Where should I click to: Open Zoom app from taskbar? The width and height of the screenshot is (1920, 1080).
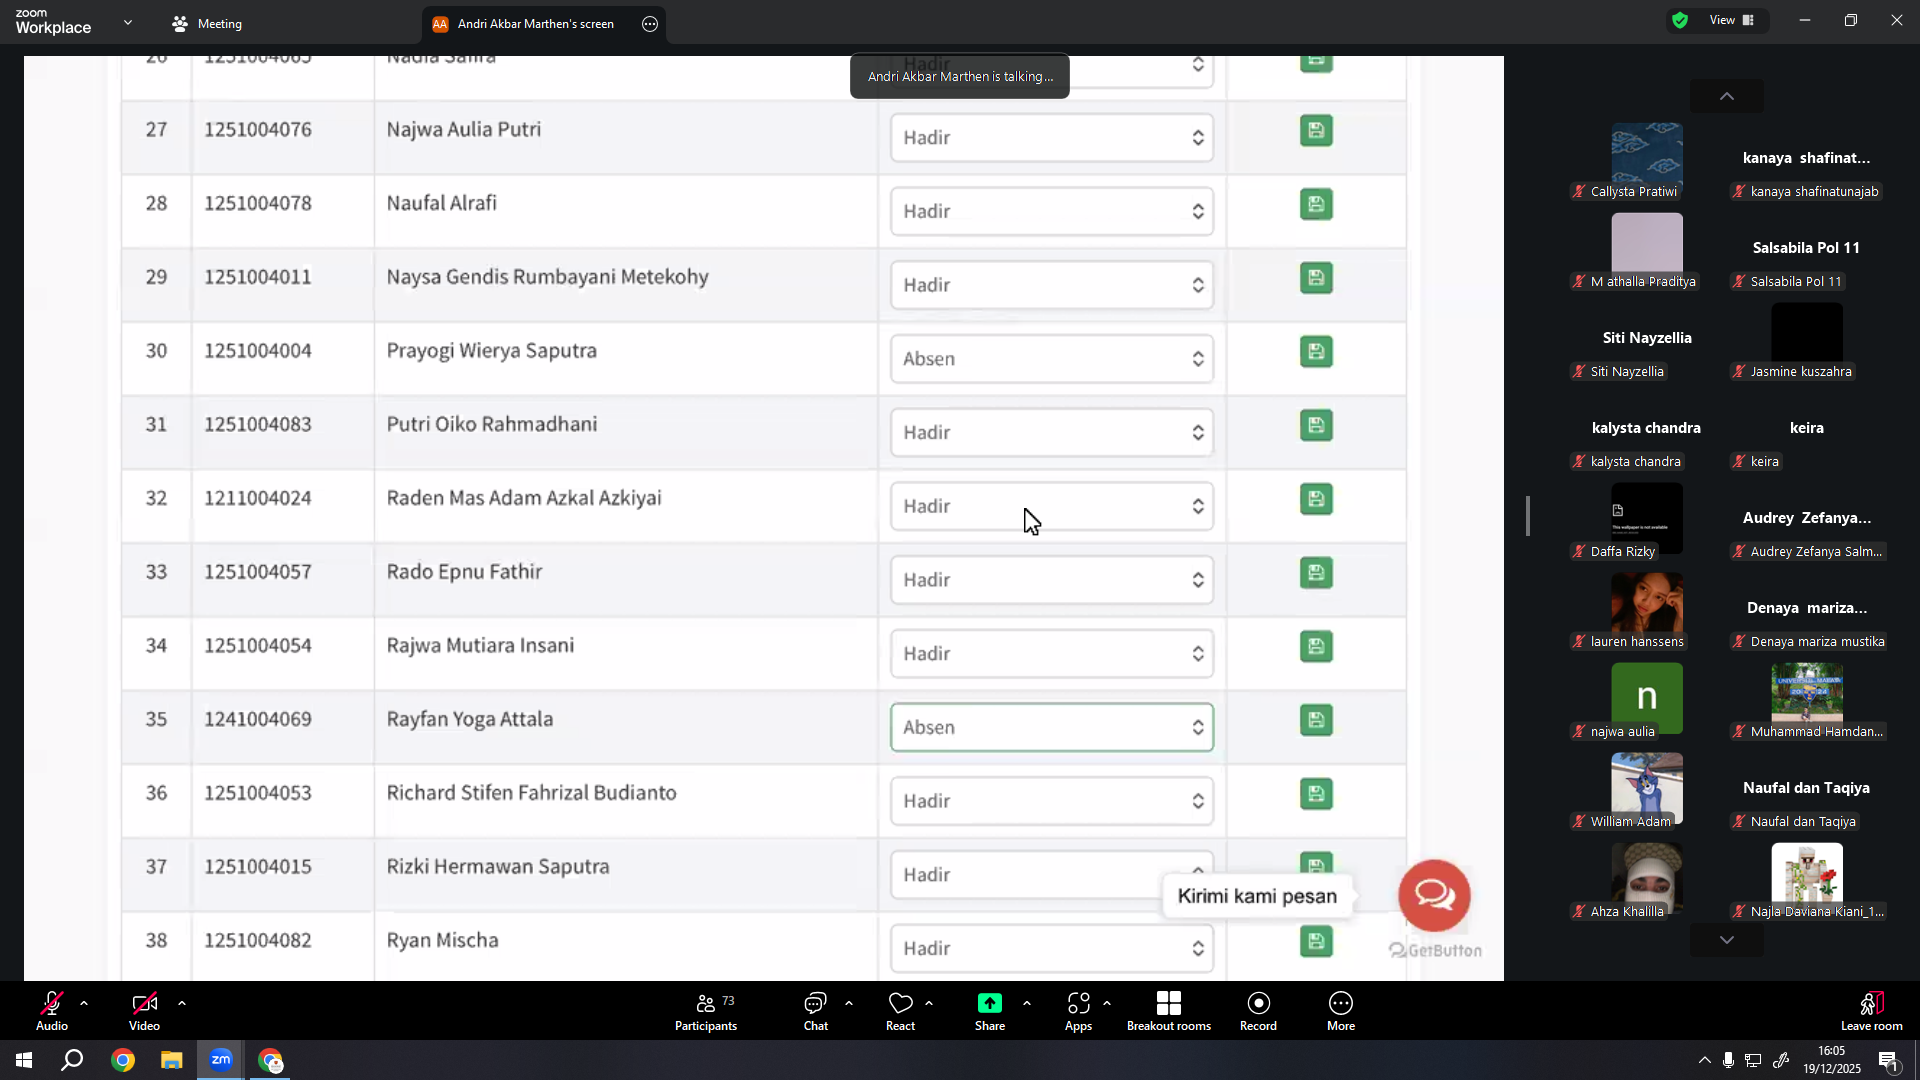click(221, 1060)
